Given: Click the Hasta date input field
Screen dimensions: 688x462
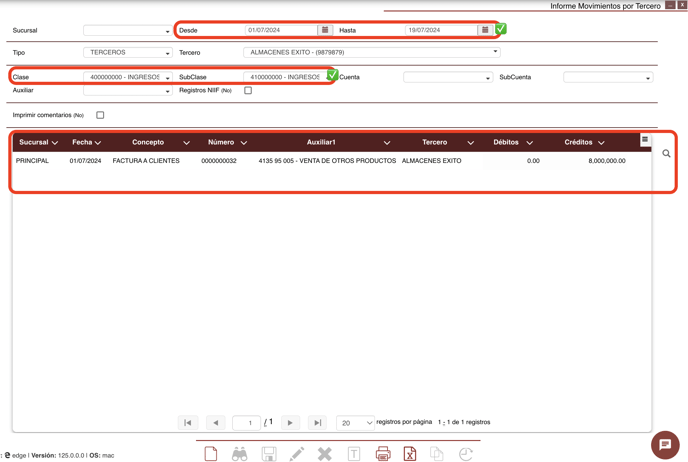Looking at the screenshot, I should coord(441,30).
